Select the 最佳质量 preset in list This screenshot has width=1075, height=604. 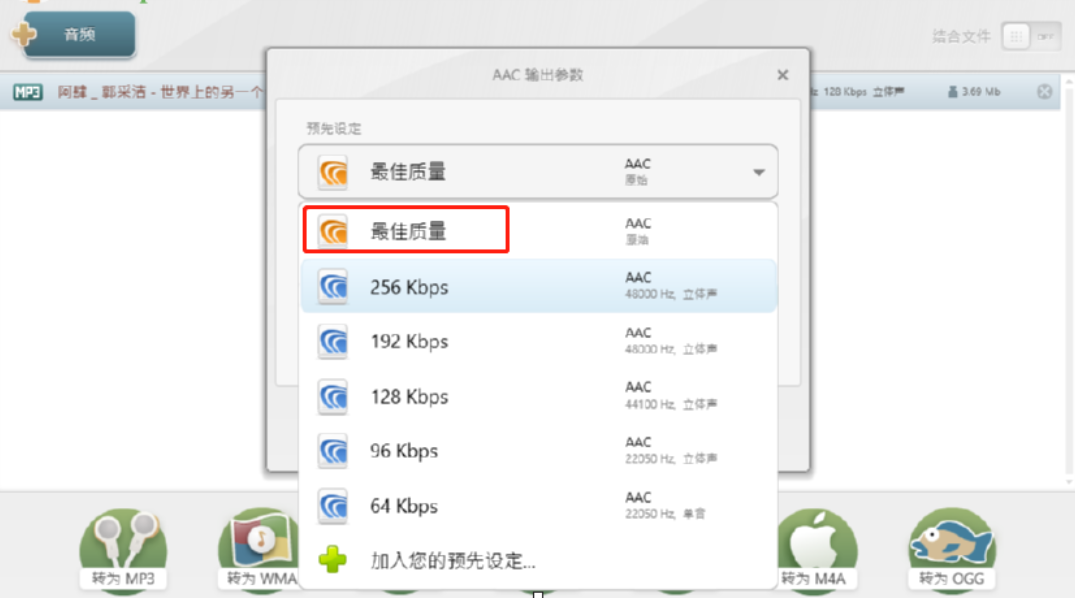click(x=539, y=231)
